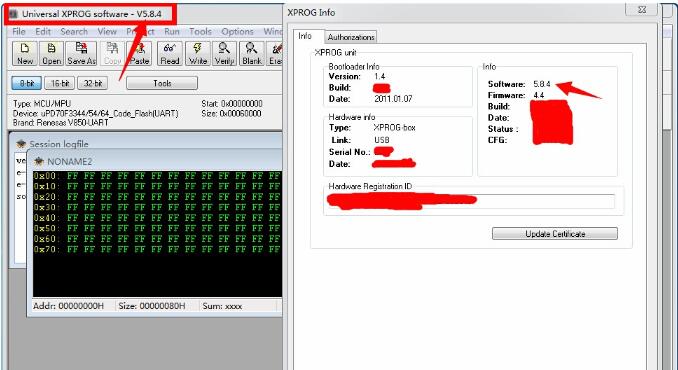Click the Read device toolbar icon
This screenshot has height=370, width=678.
(x=170, y=54)
